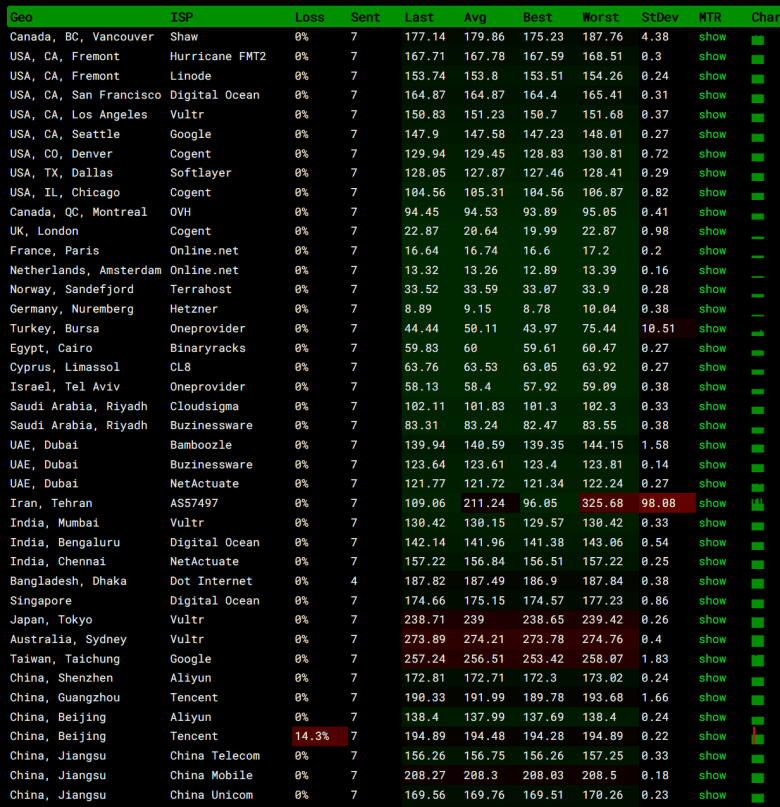Open show for Tehran AS57497 row

tap(712, 503)
